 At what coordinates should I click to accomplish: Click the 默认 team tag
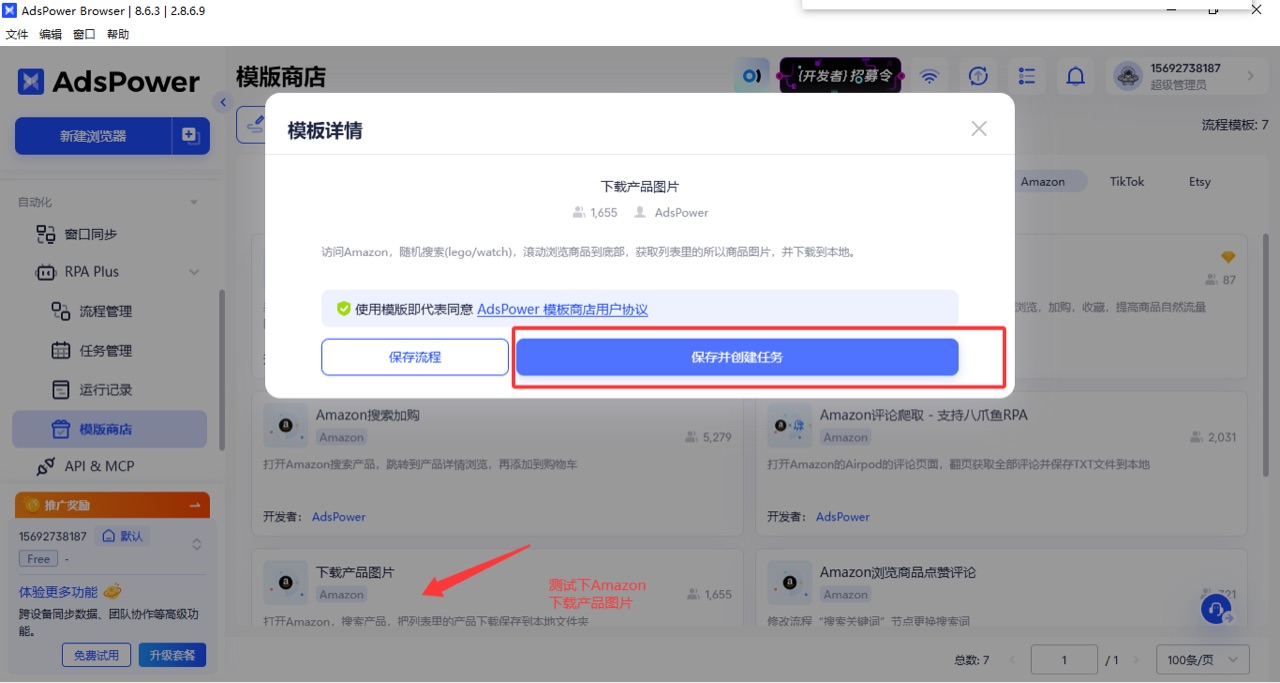pyautogui.click(x=122, y=536)
